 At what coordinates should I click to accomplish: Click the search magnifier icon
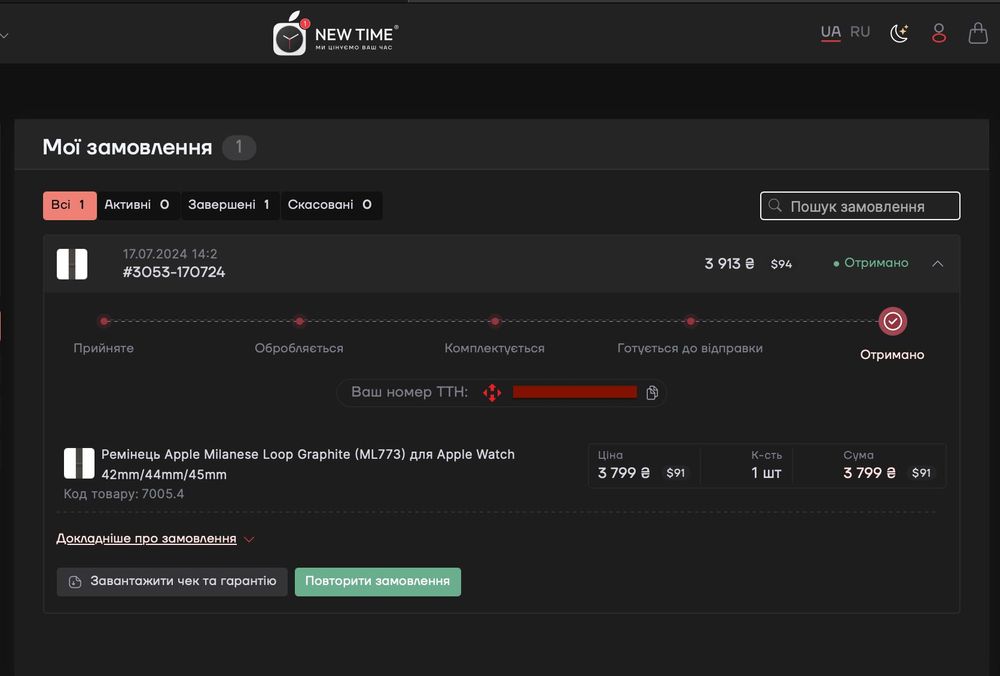click(x=775, y=205)
